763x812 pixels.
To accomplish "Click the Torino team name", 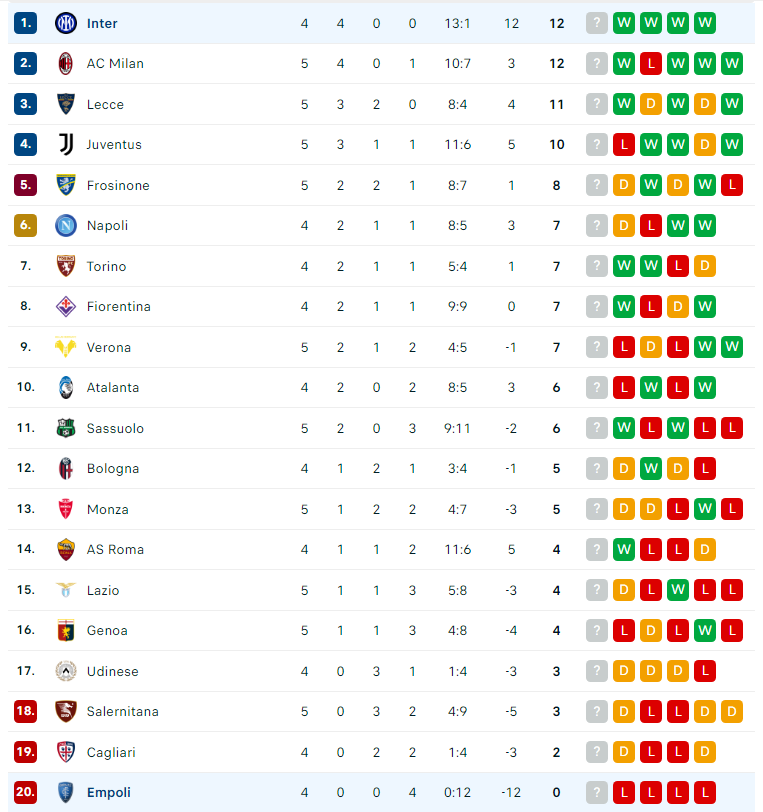I will (106, 266).
